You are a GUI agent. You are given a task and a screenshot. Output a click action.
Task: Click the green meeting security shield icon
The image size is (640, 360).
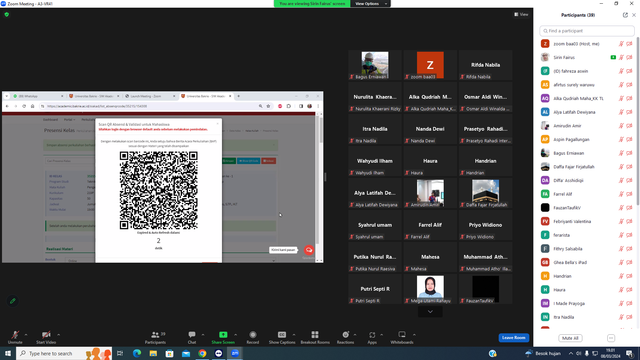[x=7, y=15]
